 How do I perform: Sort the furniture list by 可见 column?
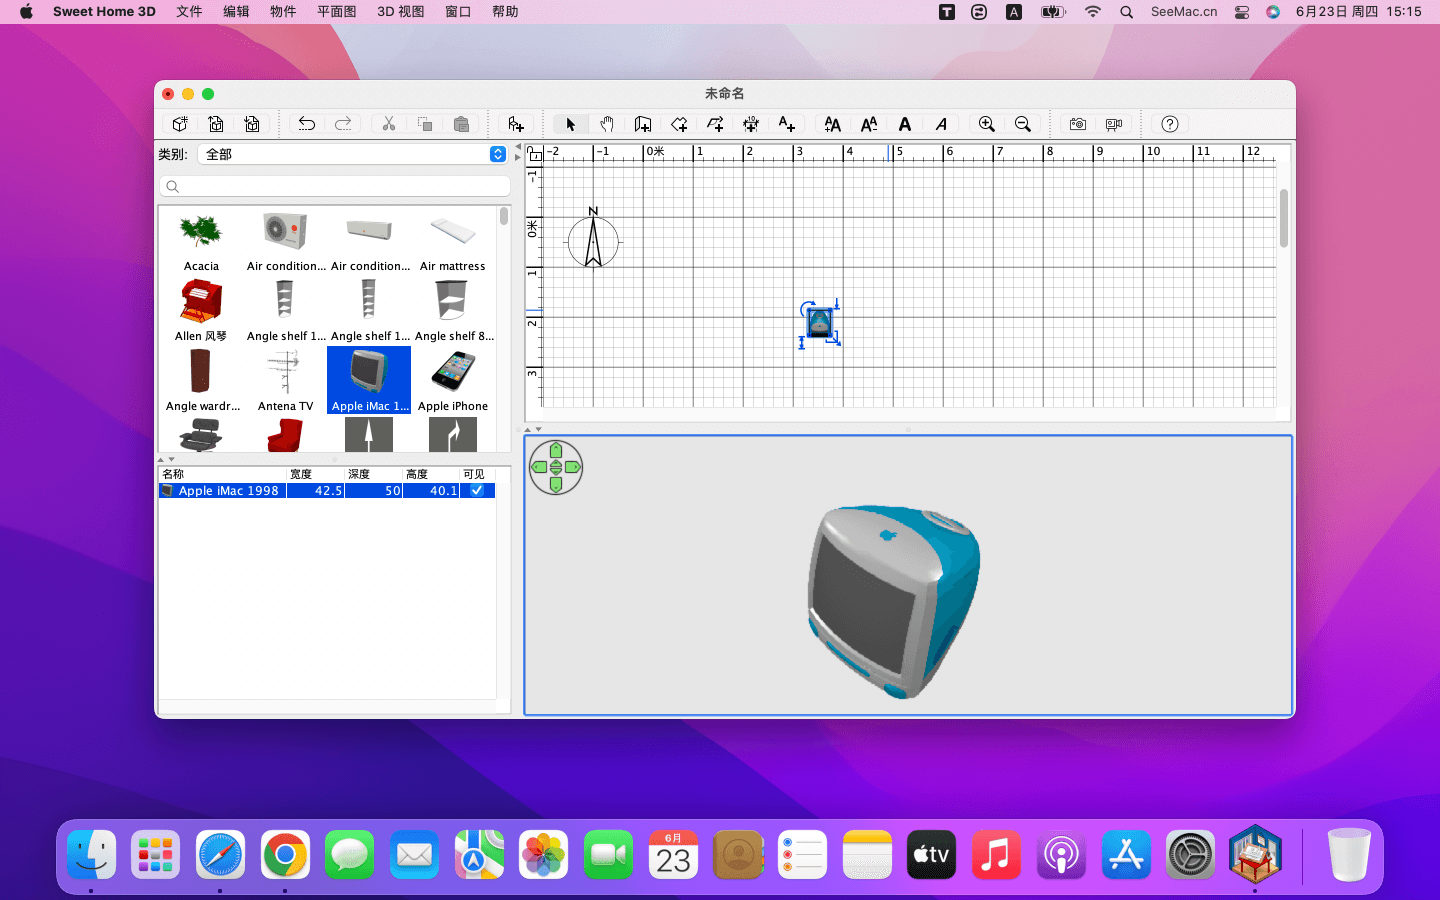pos(477,474)
